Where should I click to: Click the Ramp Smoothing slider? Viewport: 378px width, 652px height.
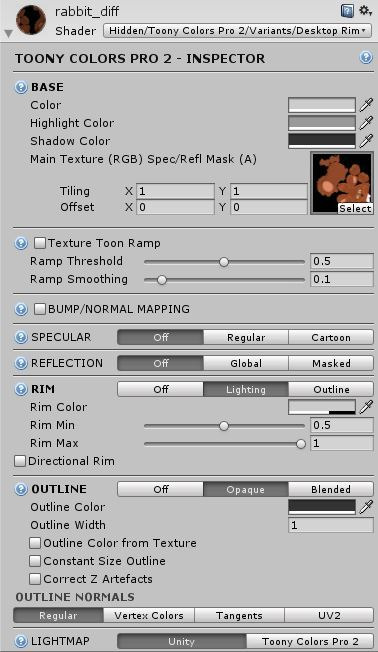pos(224,280)
